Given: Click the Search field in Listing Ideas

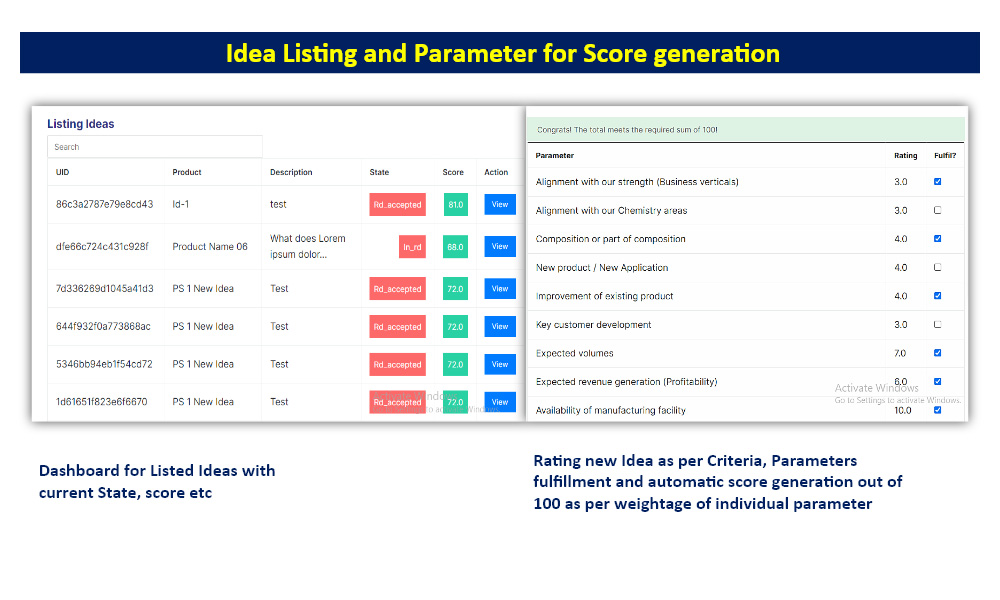Looking at the screenshot, I should (x=155, y=147).
